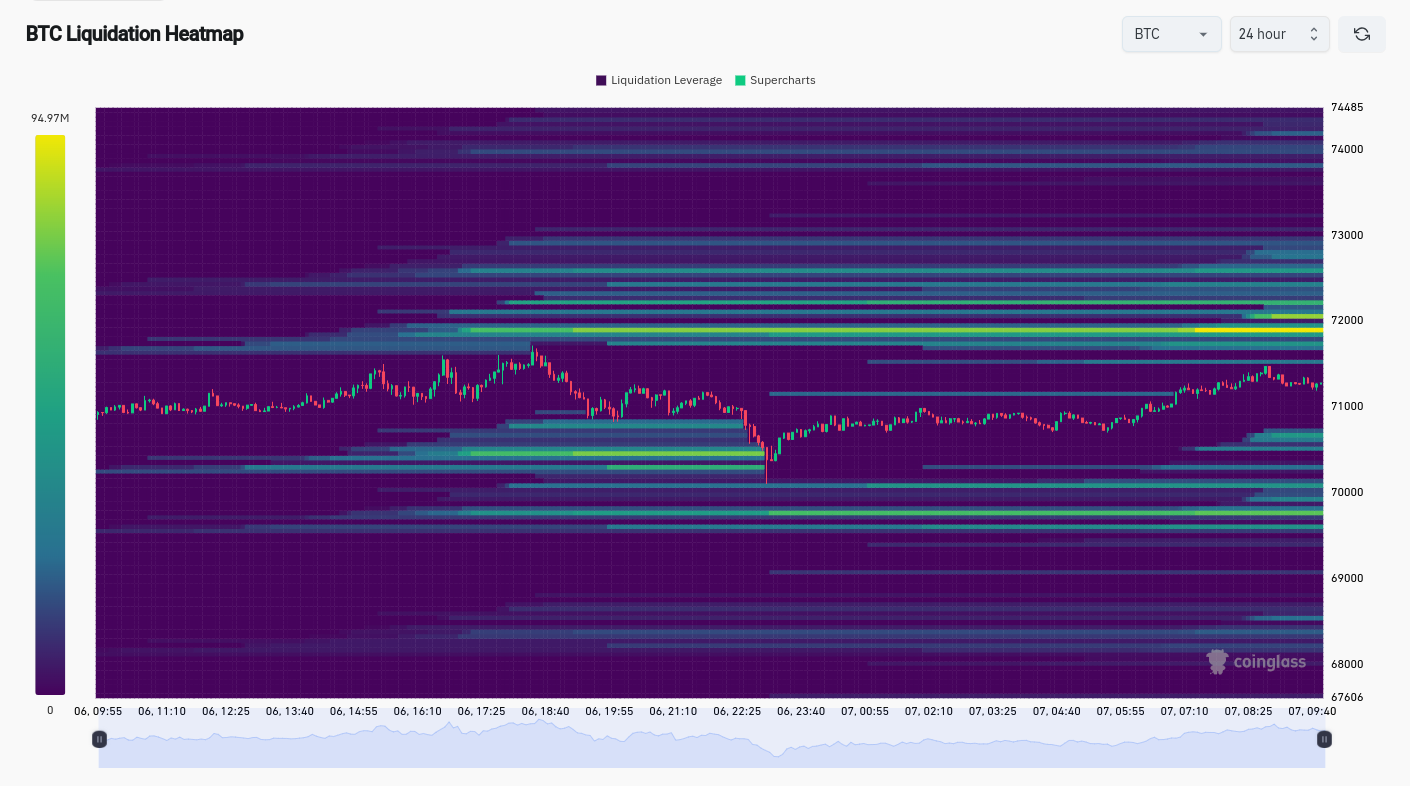Click the "06, 23:40" time axis label
Viewport: 1410px width, 786px height.
[x=802, y=711]
